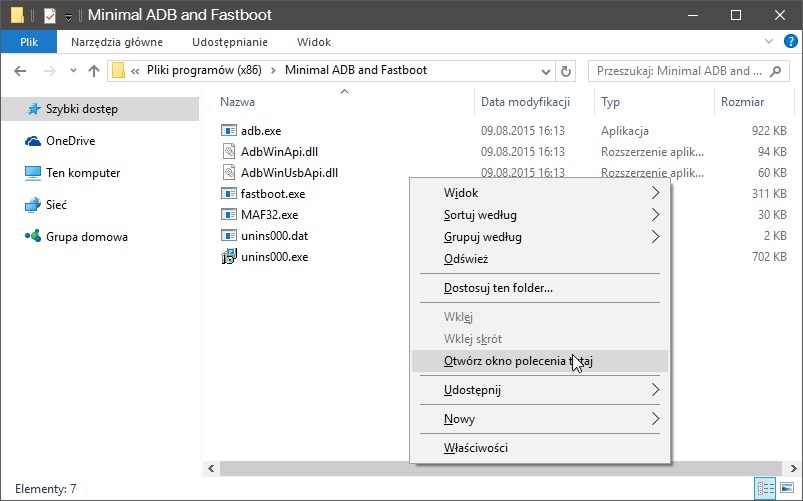Click the Wklej context menu entry
The height and width of the screenshot is (501, 803).
coord(540,317)
